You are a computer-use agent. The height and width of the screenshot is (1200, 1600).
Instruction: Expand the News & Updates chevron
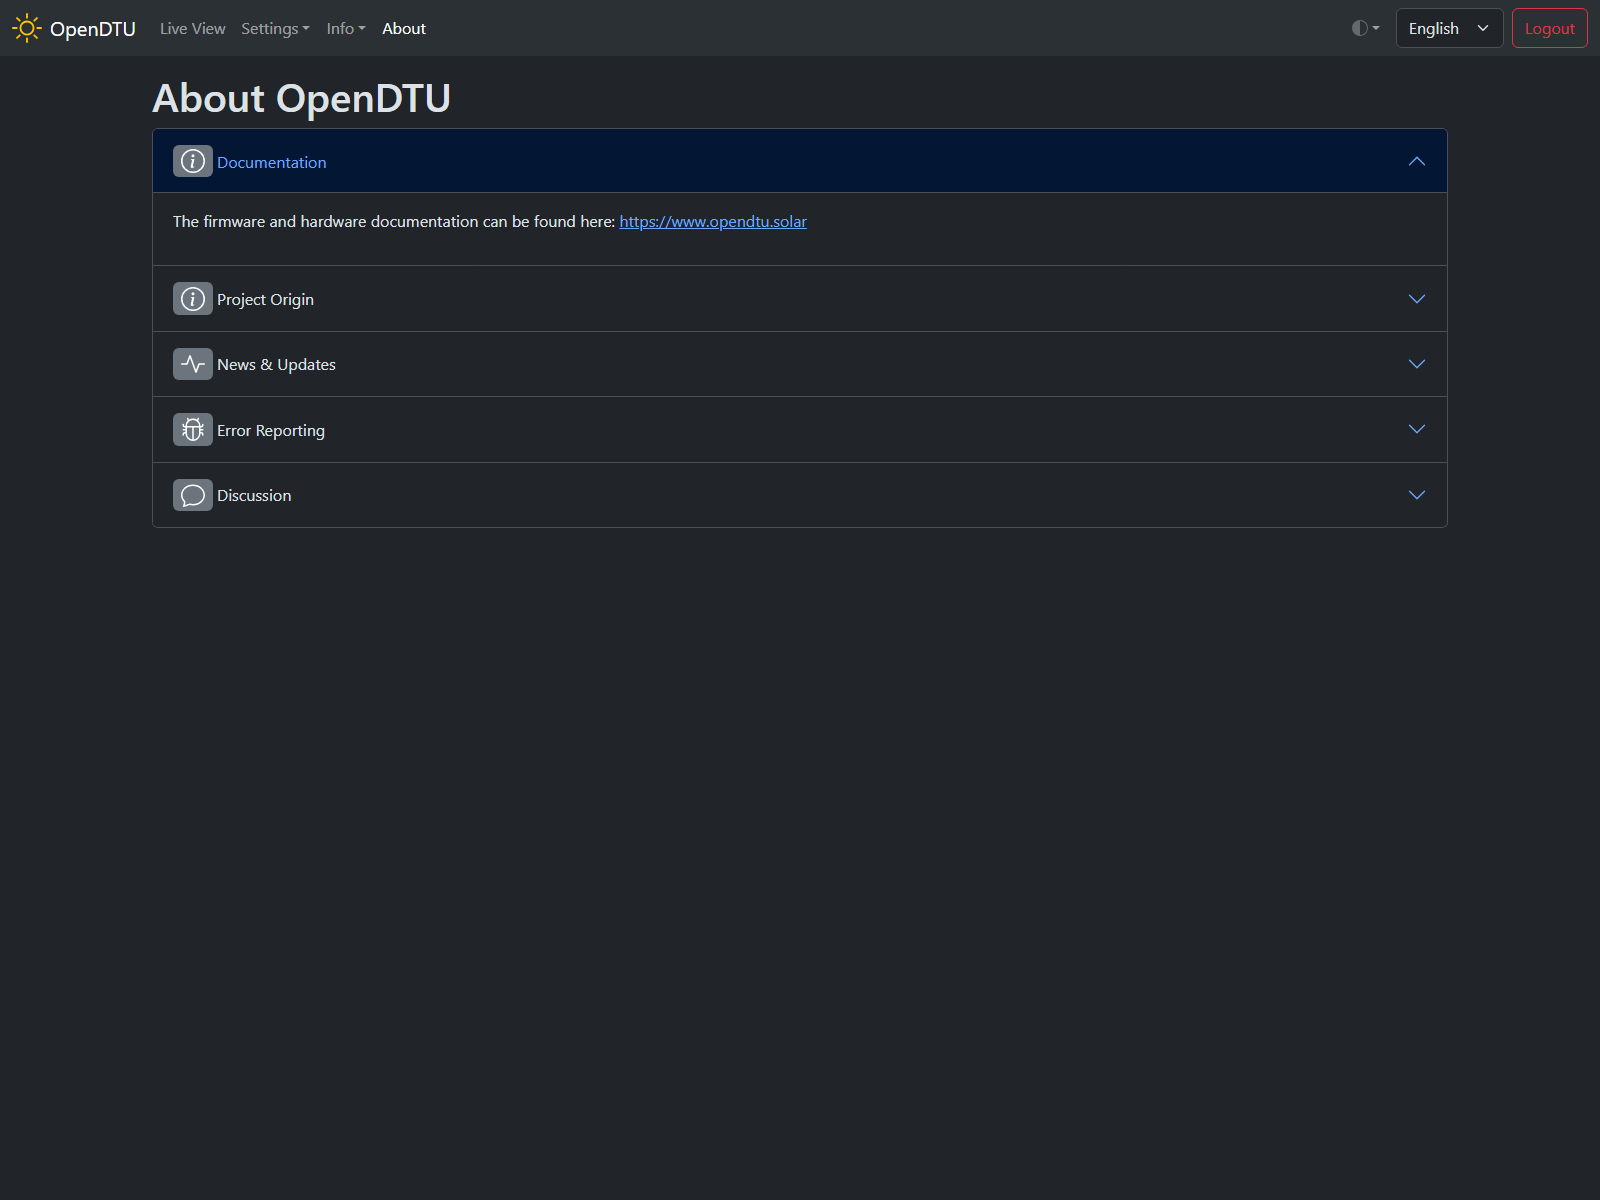point(1417,364)
